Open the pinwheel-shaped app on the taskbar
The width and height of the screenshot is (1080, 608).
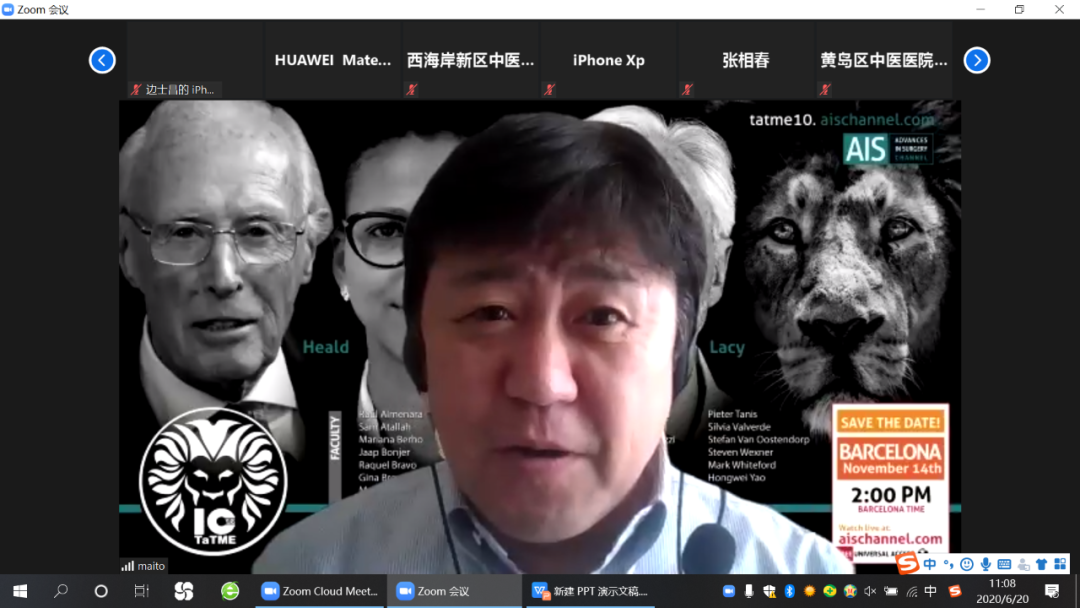click(183, 591)
